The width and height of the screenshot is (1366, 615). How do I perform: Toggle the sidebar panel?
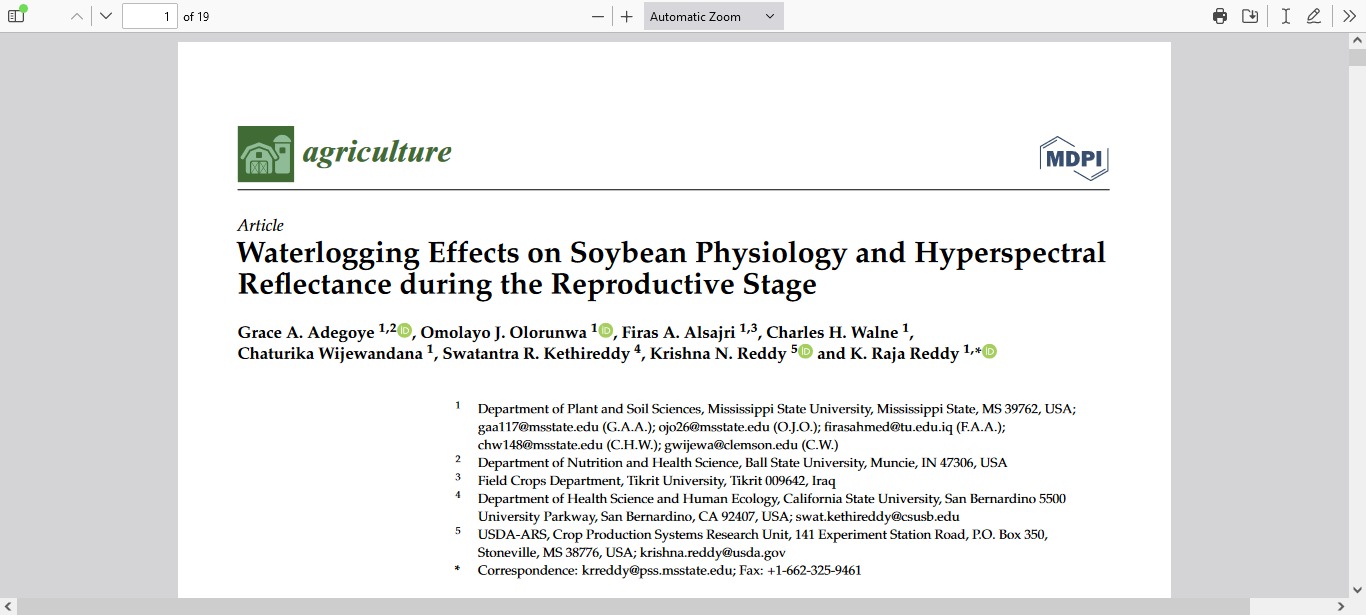point(16,16)
